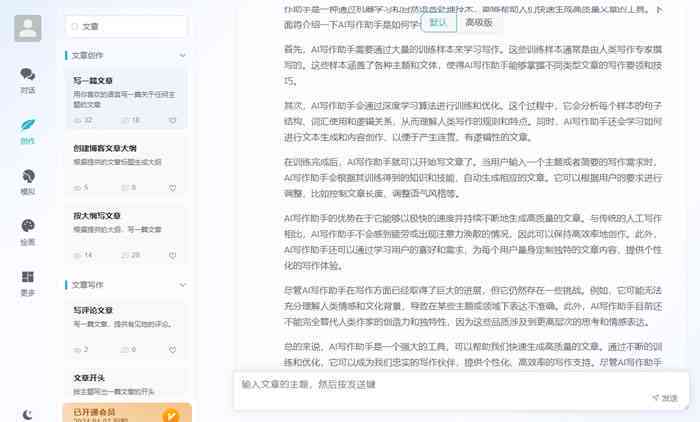
Task: Favorite the 创建博客文章大纲 card heart
Action: (172, 188)
